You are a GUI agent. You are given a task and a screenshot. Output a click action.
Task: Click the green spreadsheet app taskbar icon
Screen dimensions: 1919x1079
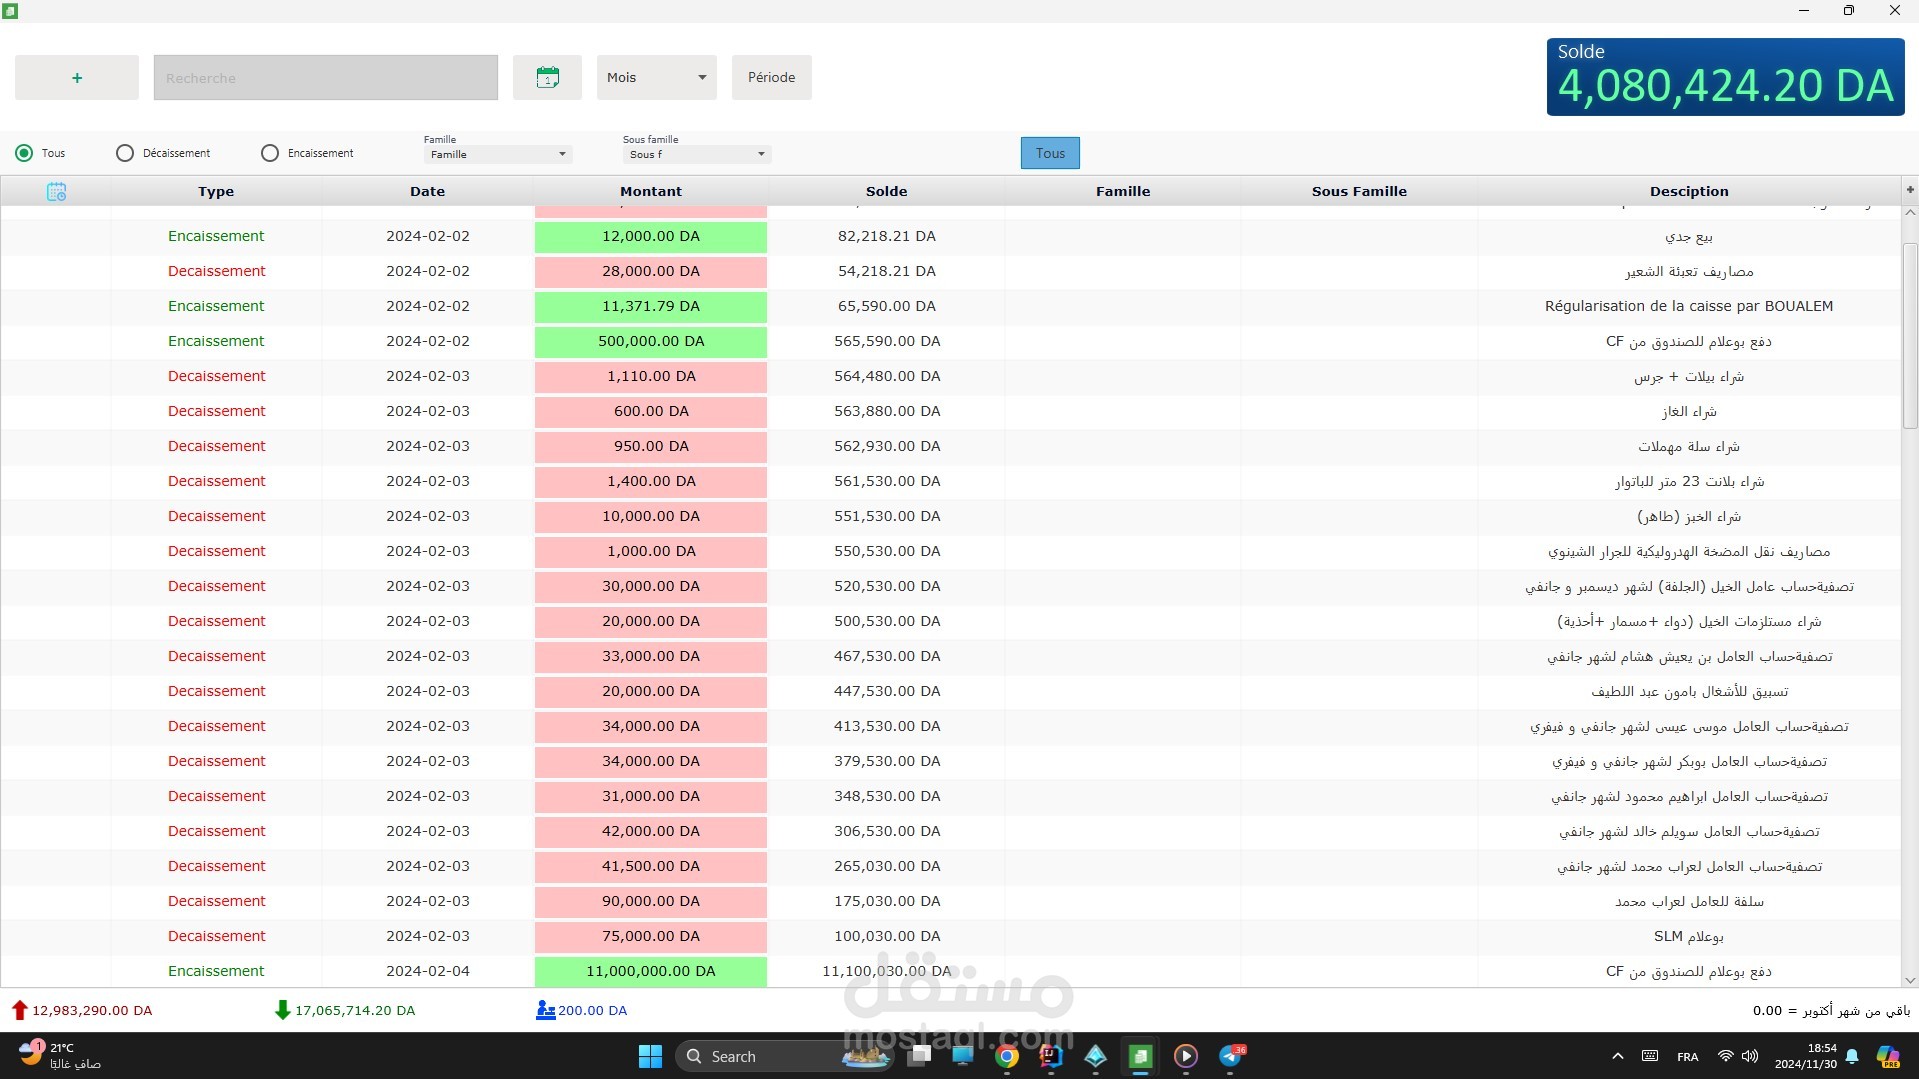(1140, 1056)
